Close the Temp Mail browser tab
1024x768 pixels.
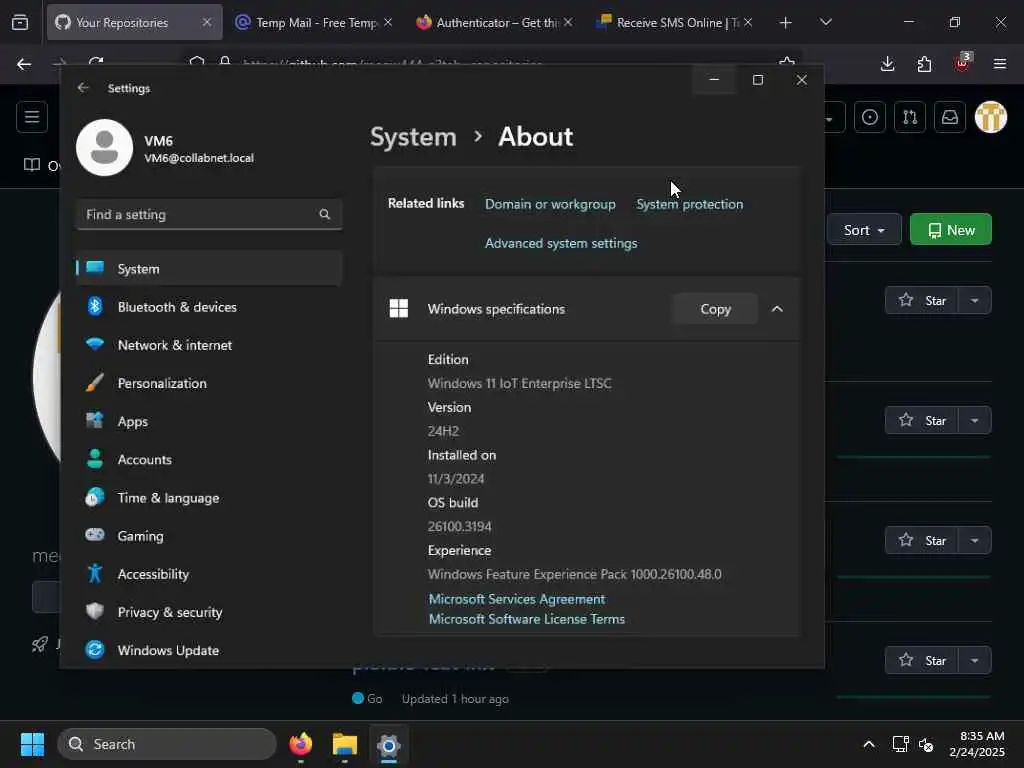click(x=388, y=22)
